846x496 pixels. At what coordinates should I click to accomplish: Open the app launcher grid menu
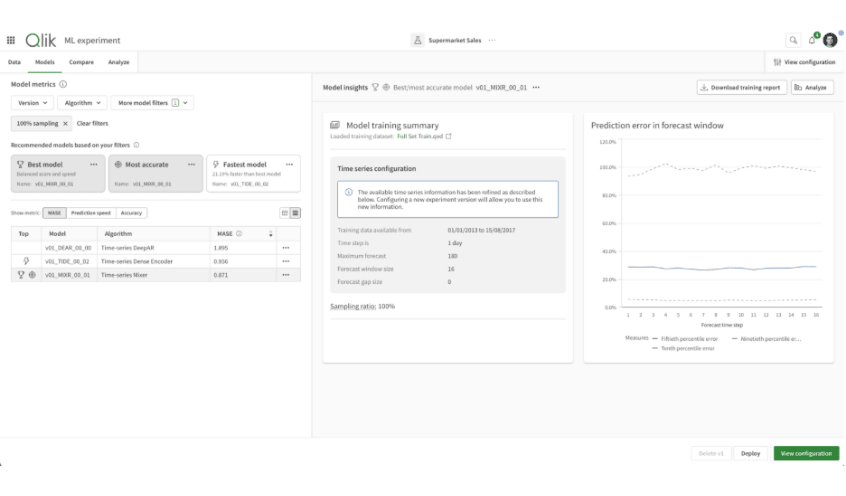pos(11,40)
